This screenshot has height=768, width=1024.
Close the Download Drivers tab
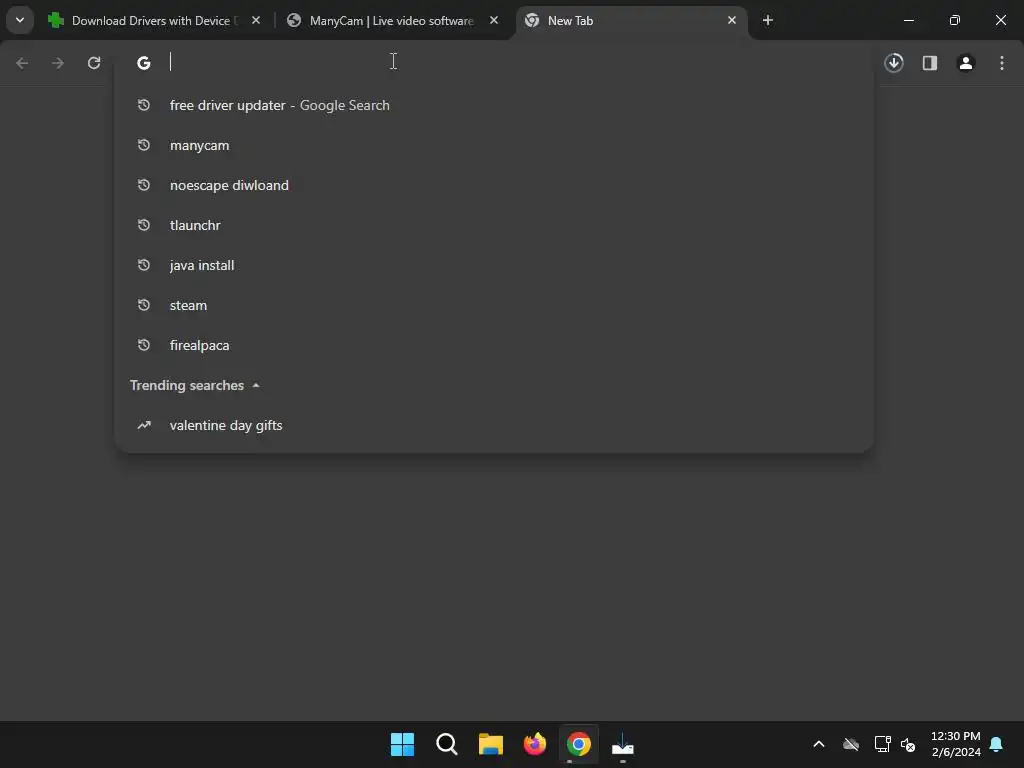click(x=256, y=21)
